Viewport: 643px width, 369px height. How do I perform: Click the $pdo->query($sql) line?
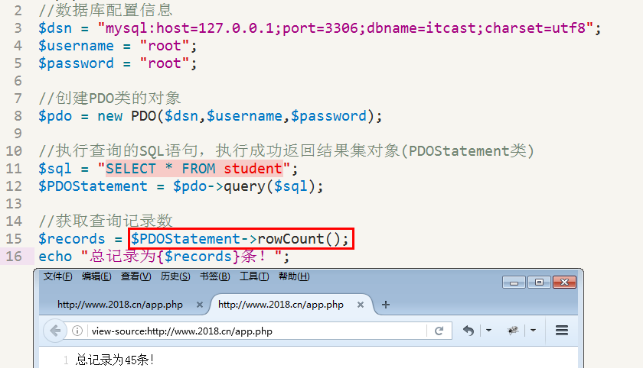point(181,186)
